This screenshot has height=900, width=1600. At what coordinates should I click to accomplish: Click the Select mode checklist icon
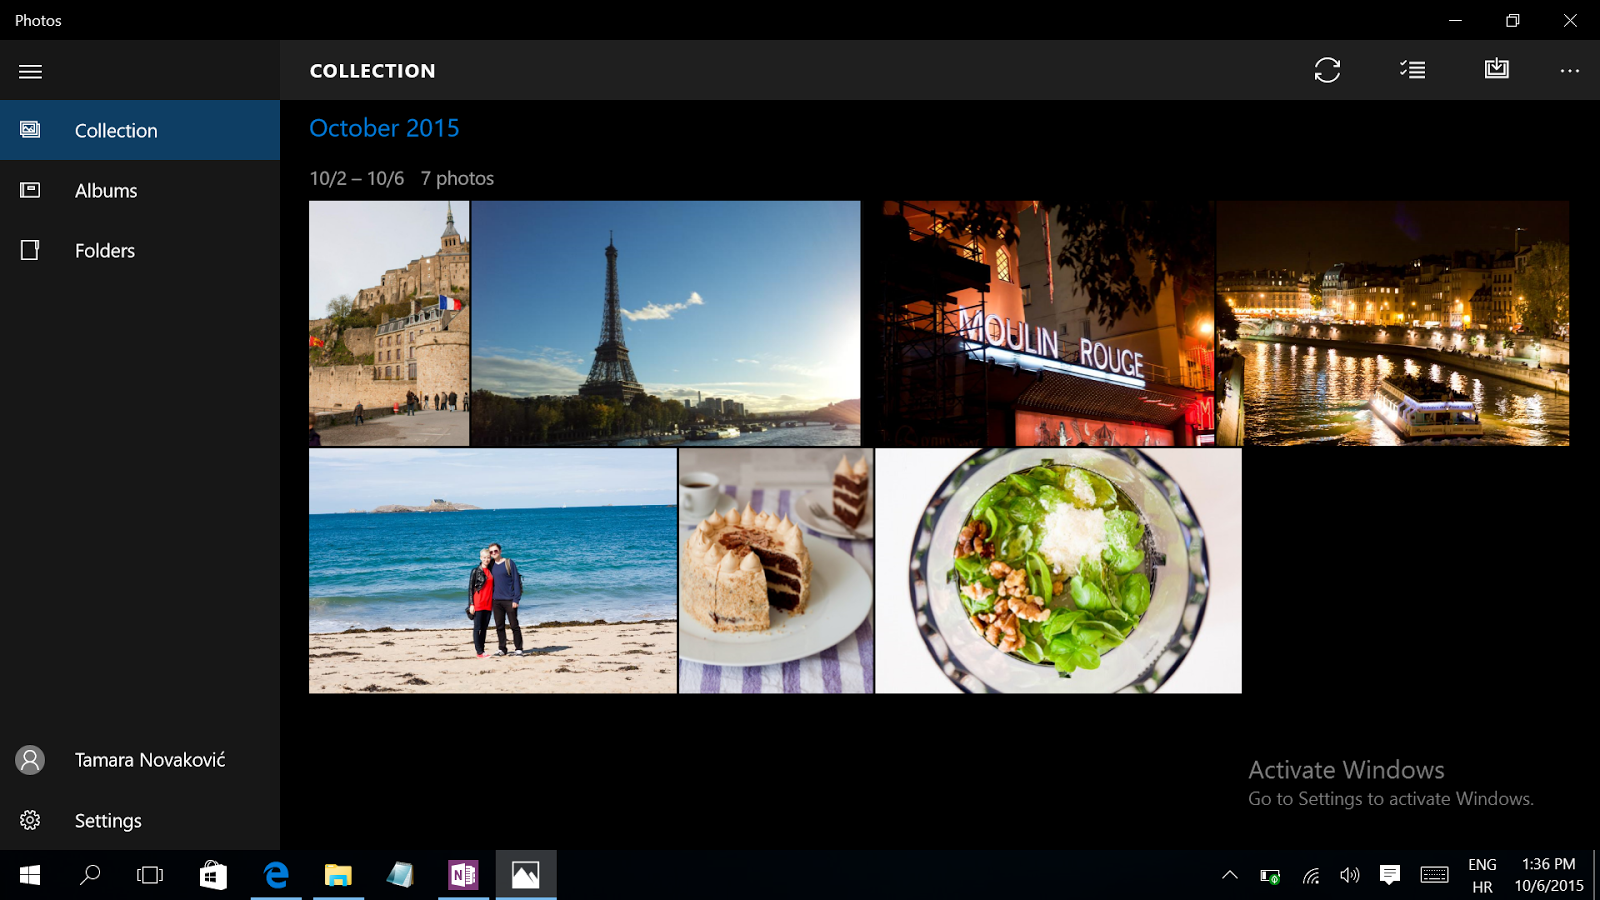pyautogui.click(x=1412, y=70)
